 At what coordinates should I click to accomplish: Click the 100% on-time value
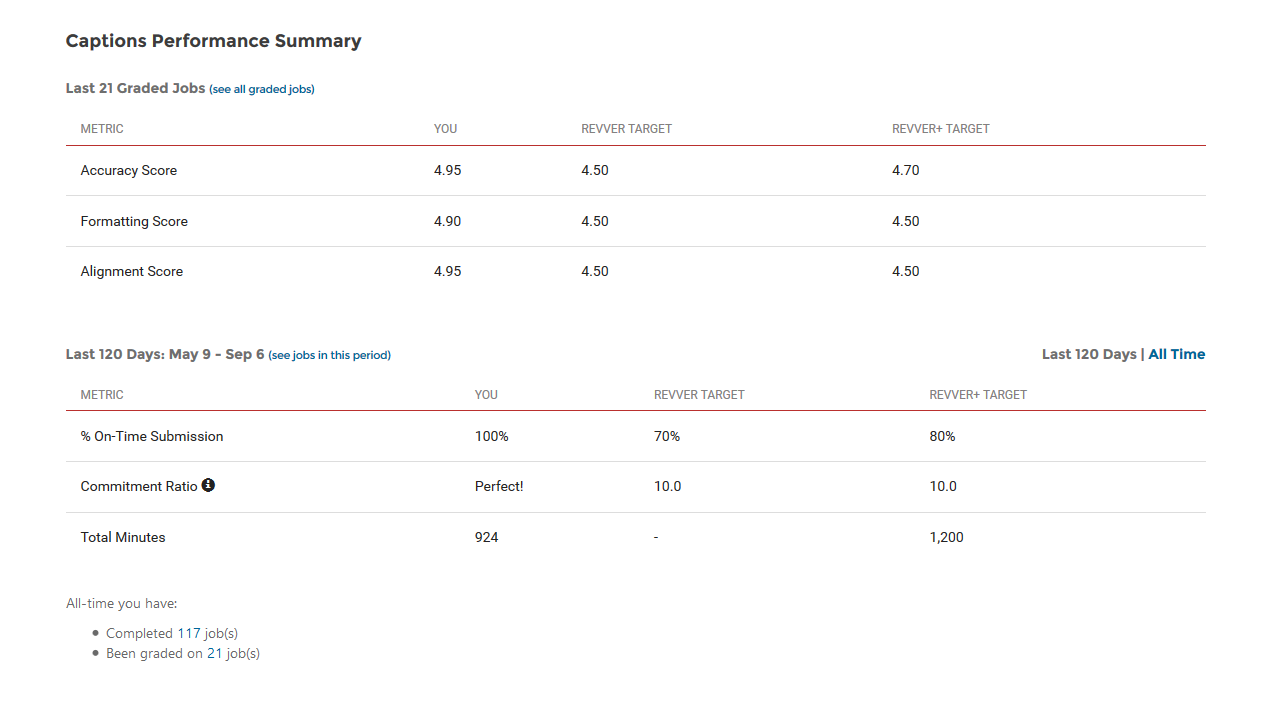point(492,436)
